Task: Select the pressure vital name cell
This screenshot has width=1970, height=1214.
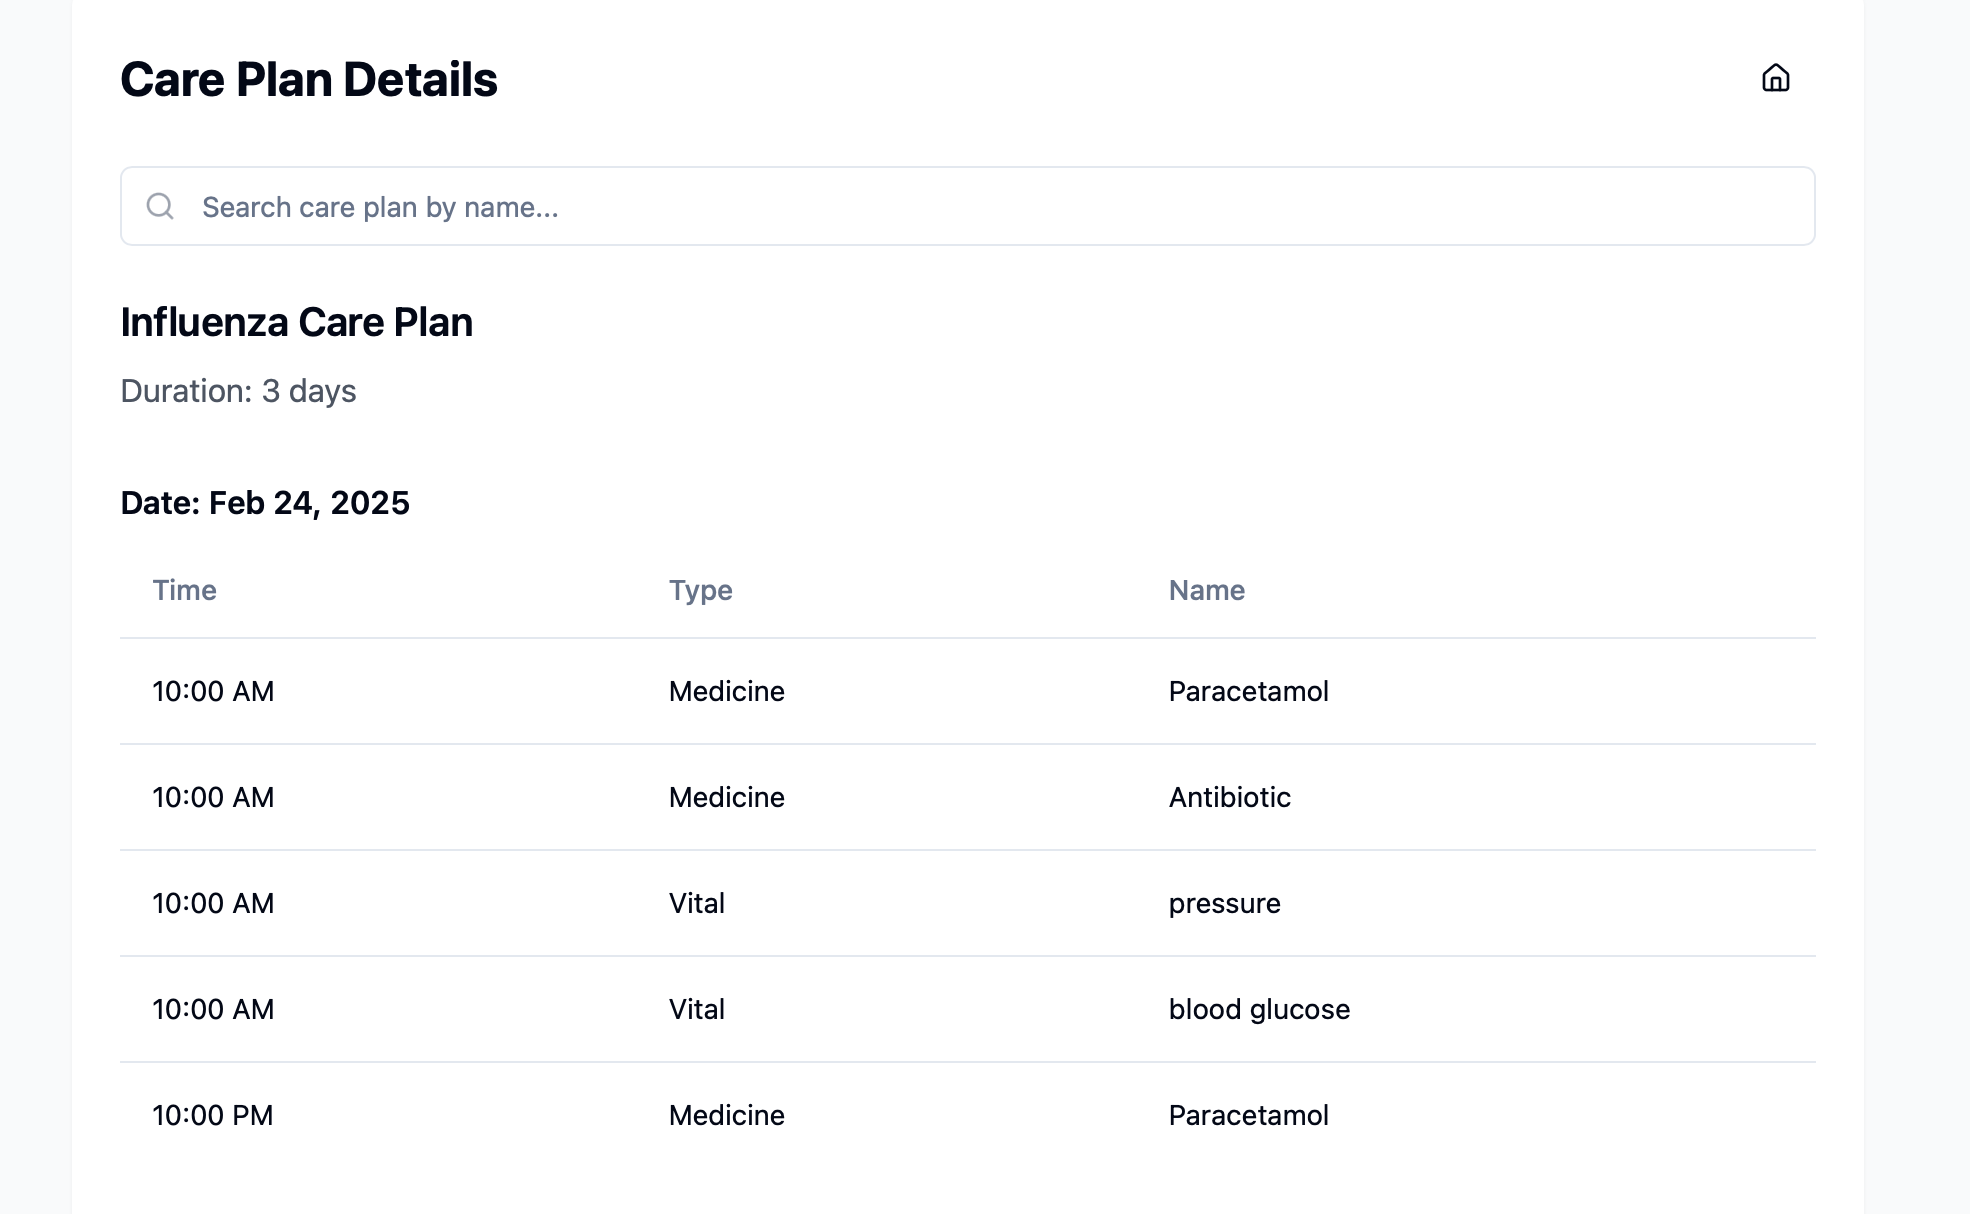Action: click(1224, 903)
